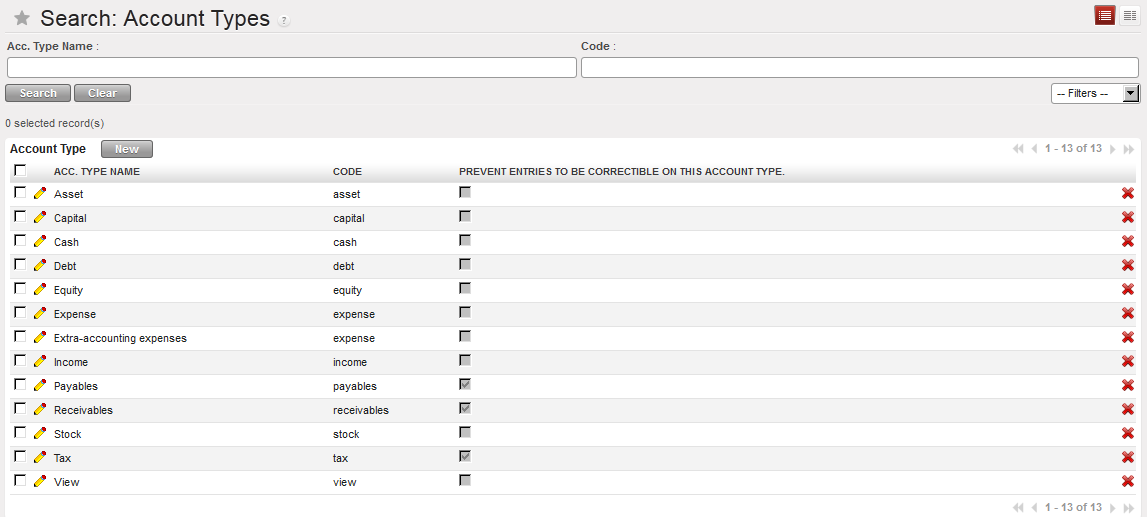Create a new account type with New

tap(127, 149)
